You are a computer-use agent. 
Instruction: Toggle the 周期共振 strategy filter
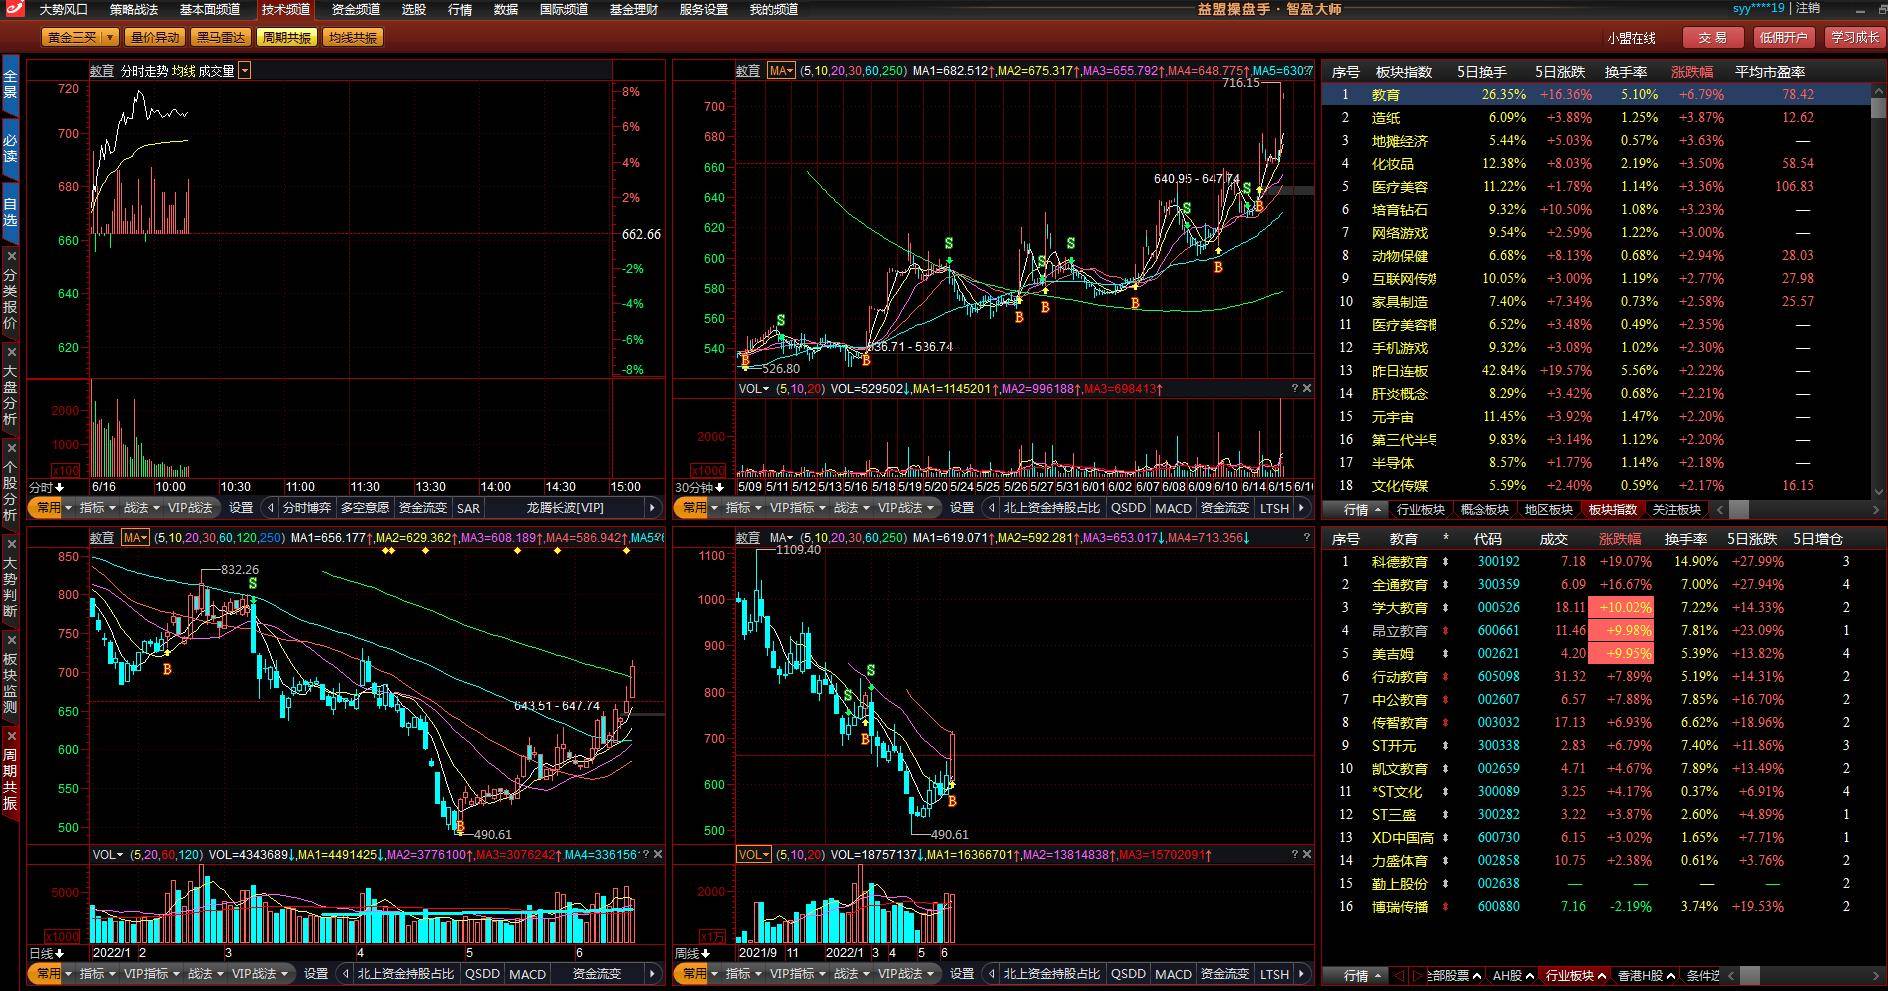(286, 38)
